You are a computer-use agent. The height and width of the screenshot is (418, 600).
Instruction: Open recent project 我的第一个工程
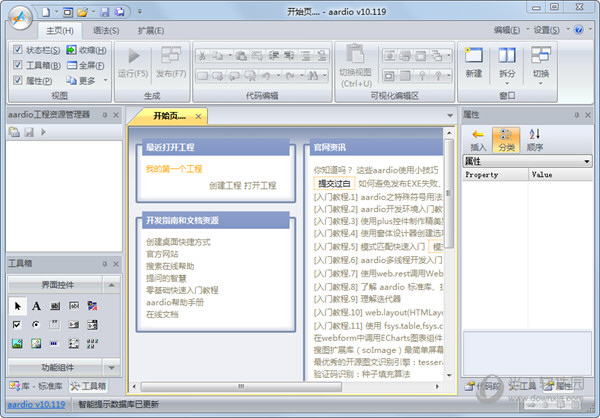point(174,169)
